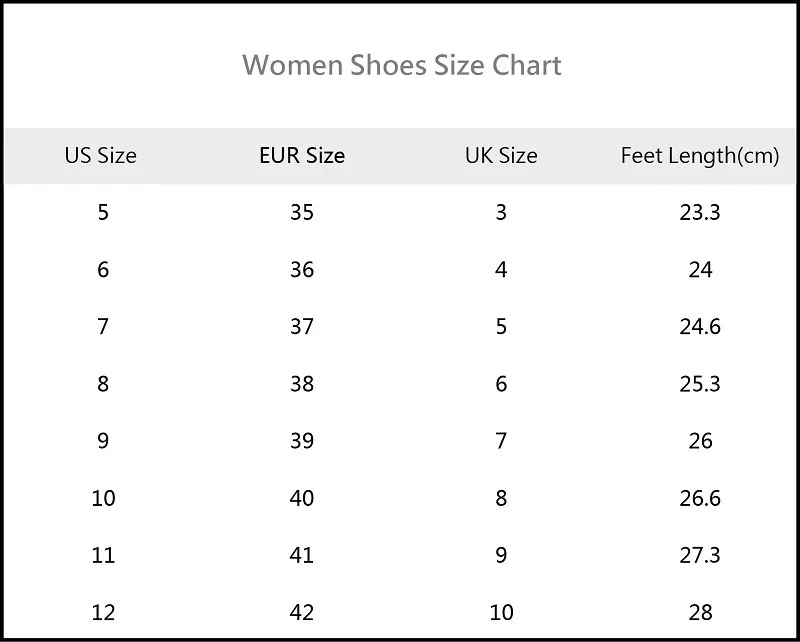The height and width of the screenshot is (642, 800).
Task: Select EUR size 40 cell
Action: [302, 498]
